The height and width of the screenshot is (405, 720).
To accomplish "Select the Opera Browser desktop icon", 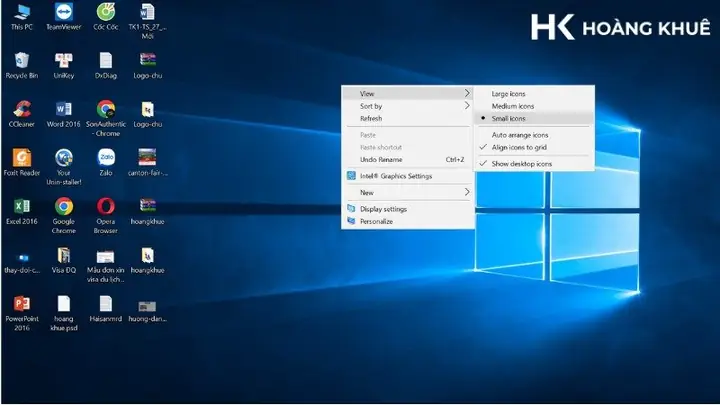I will pyautogui.click(x=106, y=216).
